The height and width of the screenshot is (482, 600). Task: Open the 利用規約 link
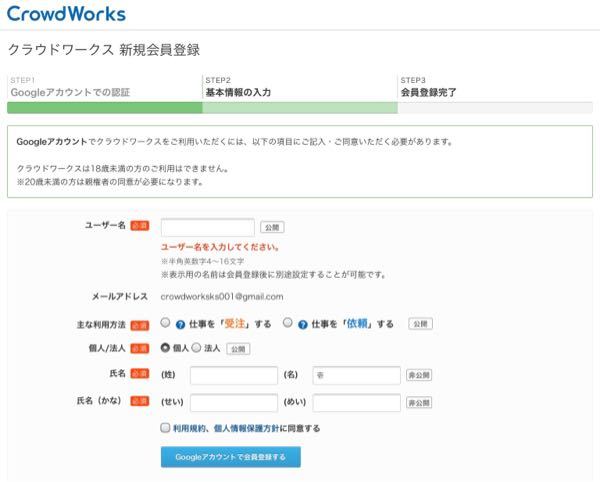tap(189, 428)
